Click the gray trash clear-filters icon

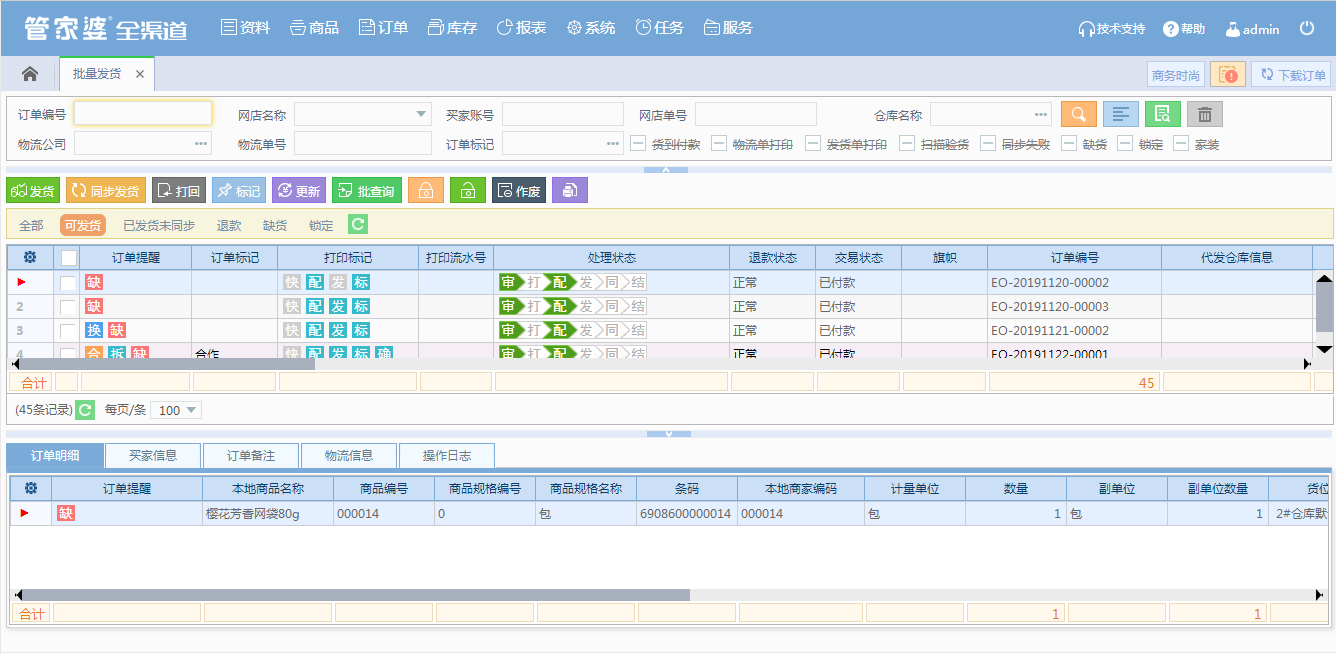[x=1205, y=114]
